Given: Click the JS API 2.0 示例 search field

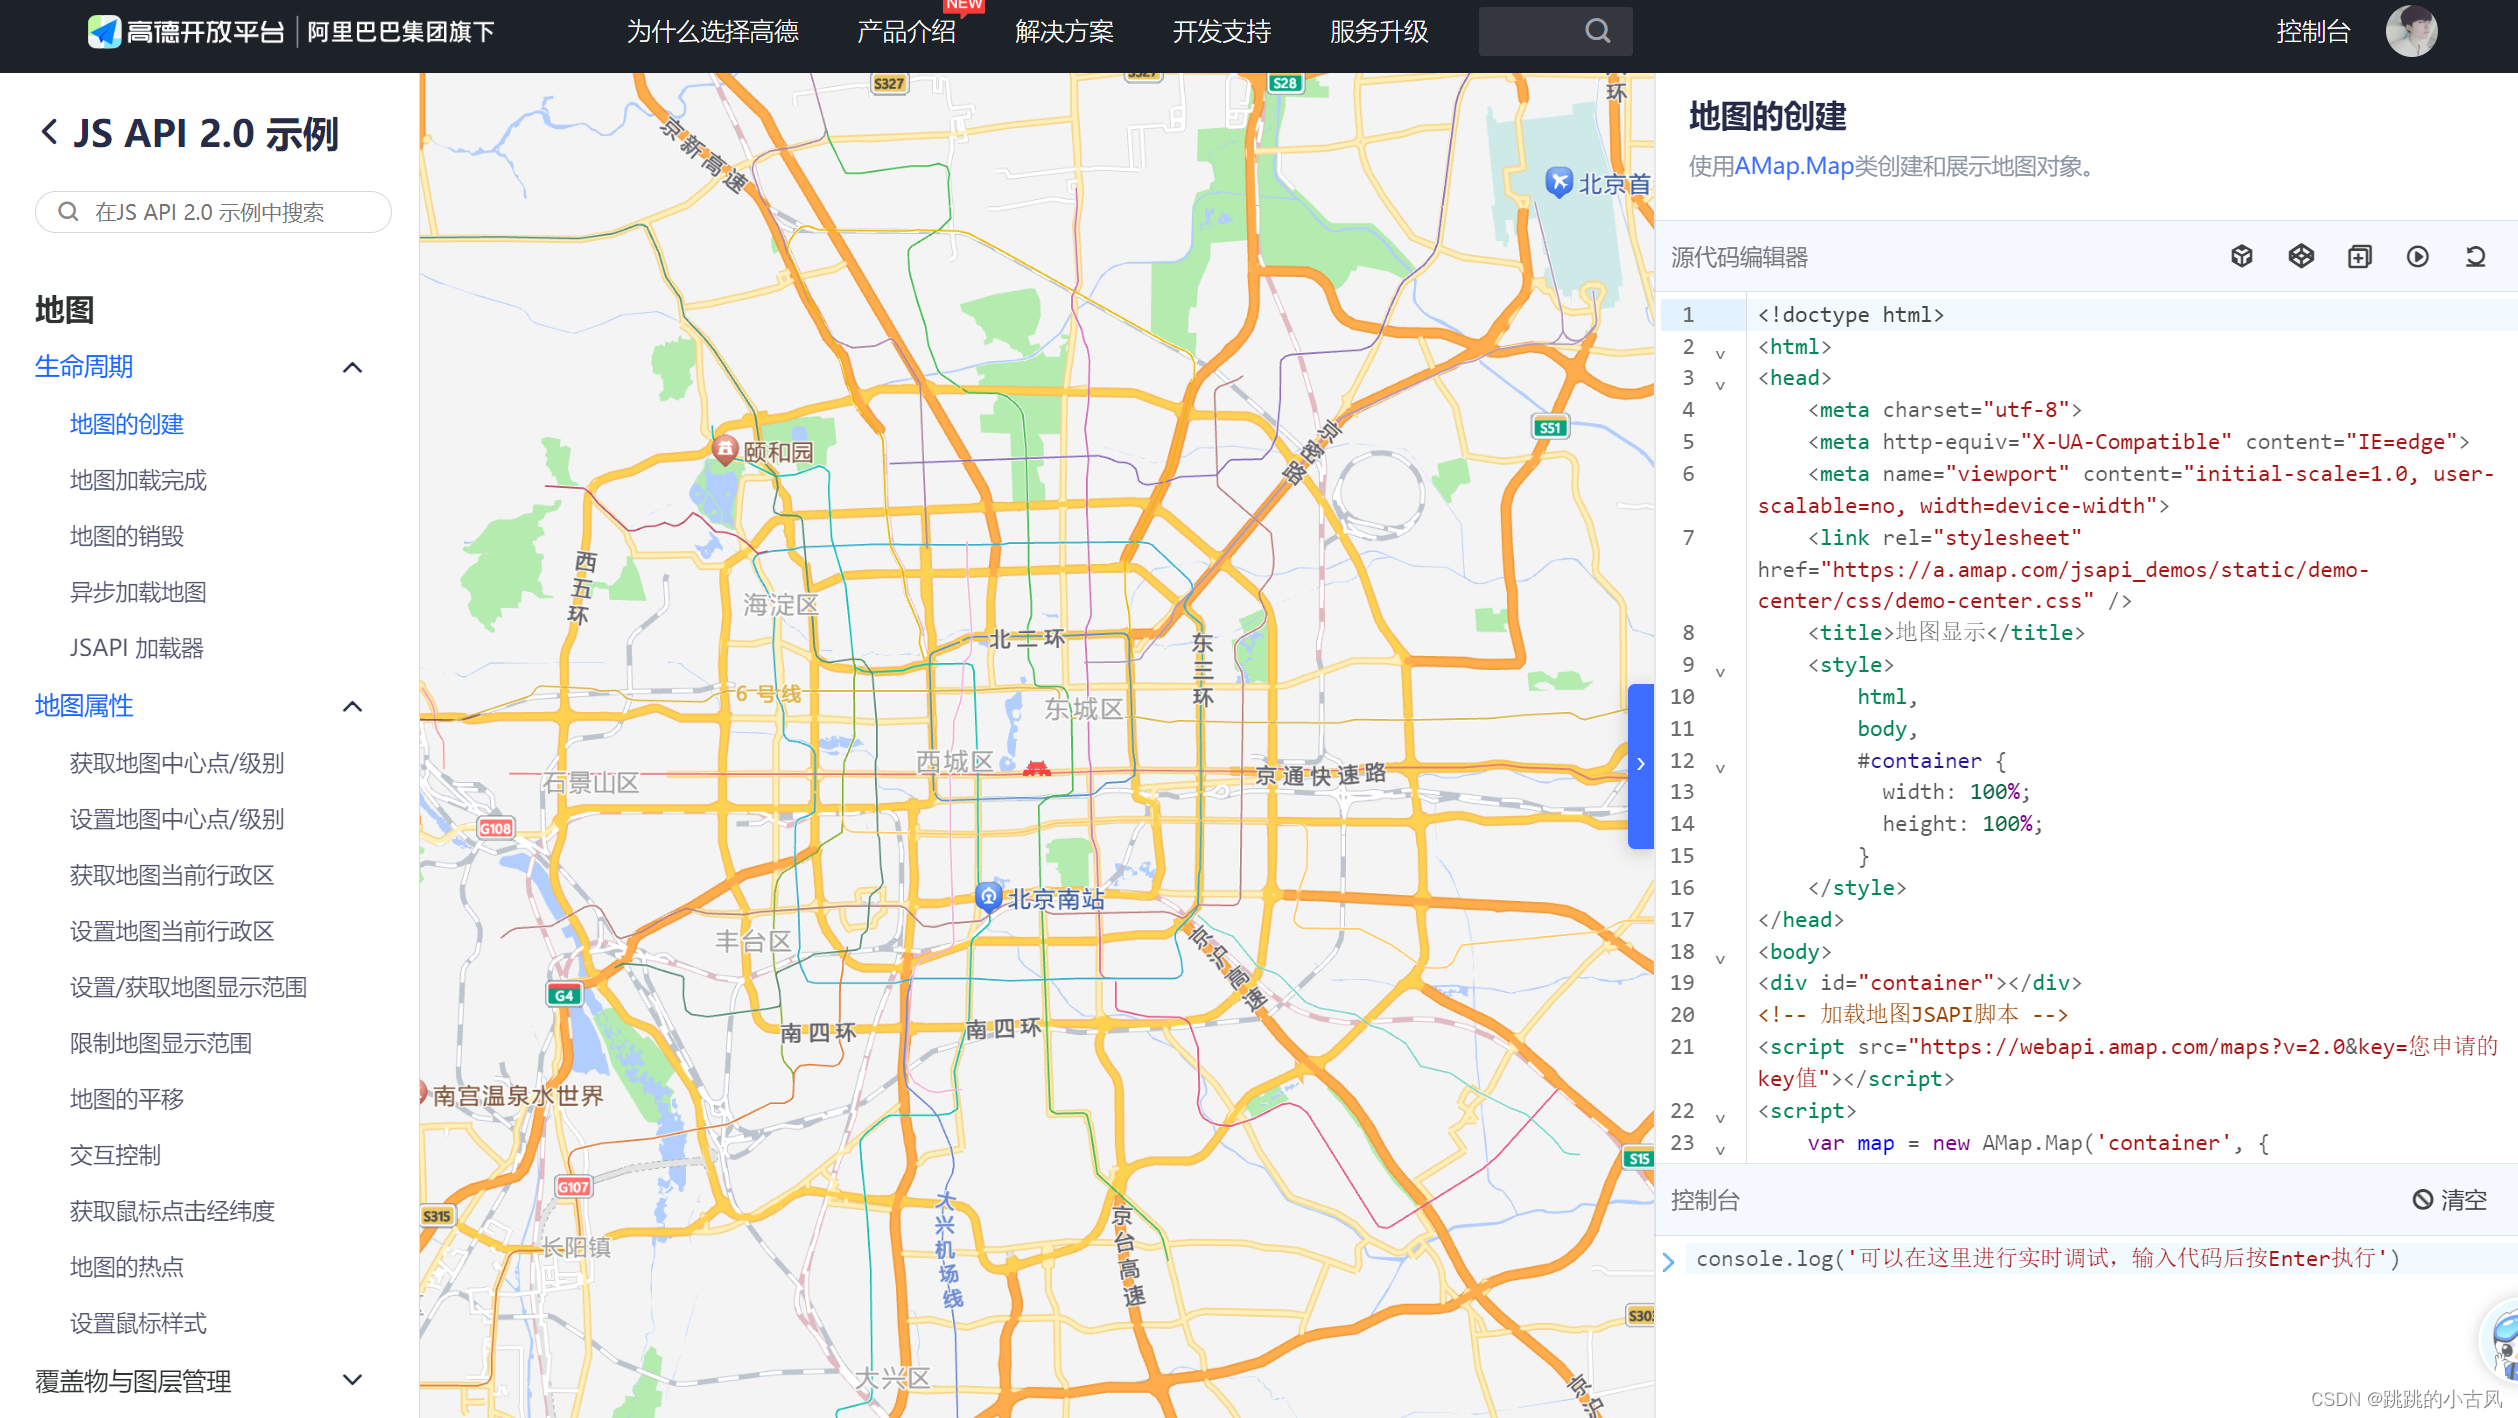Looking at the screenshot, I should point(213,212).
